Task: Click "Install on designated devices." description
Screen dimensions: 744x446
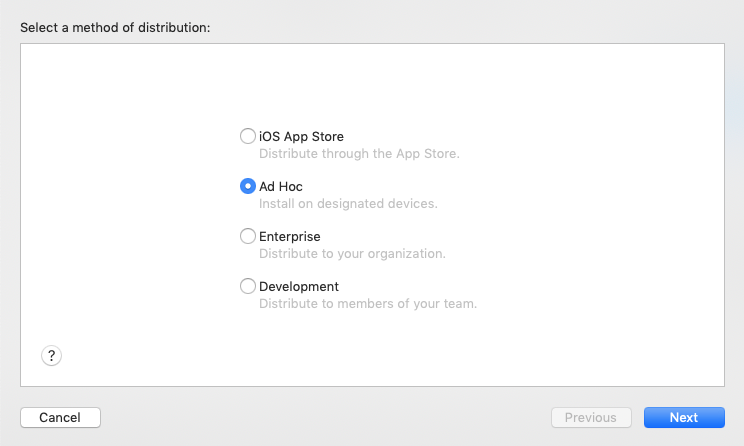Action: point(348,204)
